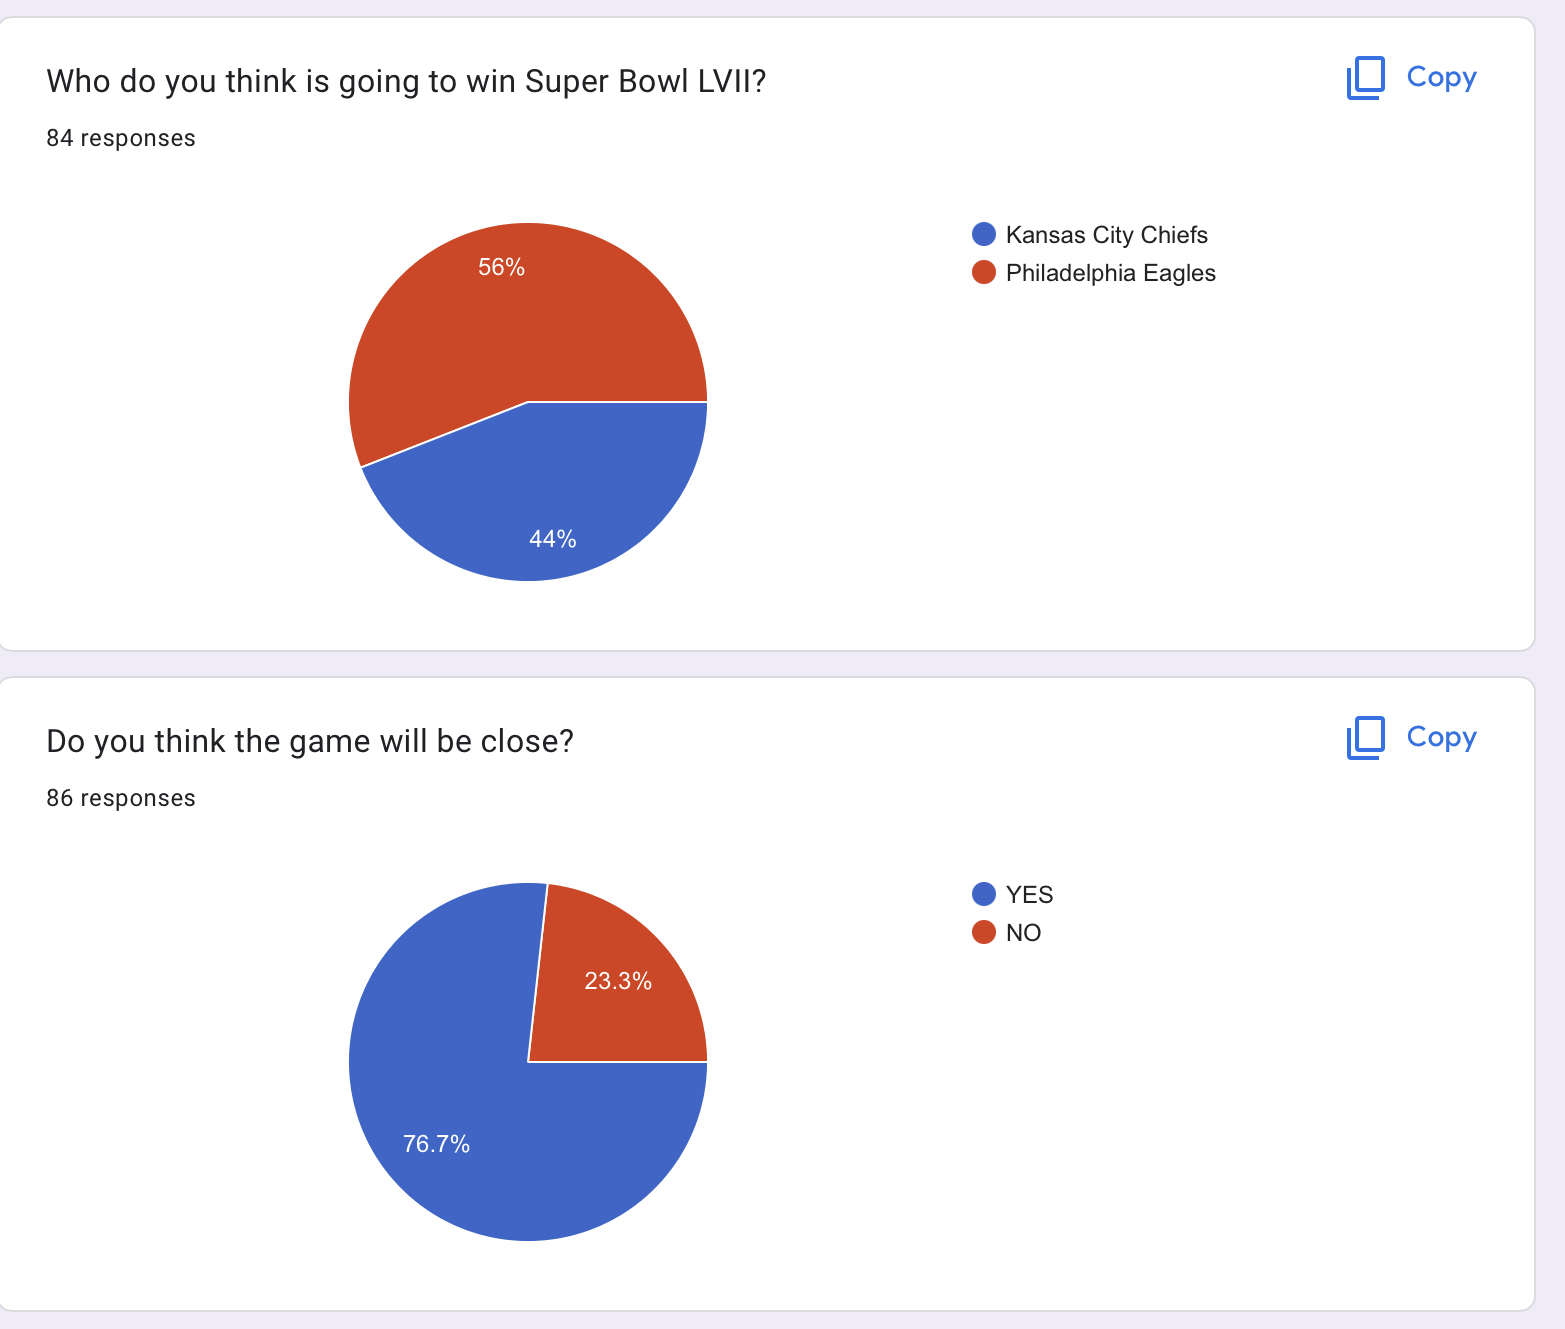Select the Kansas City Chiefs legend label

point(1106,235)
